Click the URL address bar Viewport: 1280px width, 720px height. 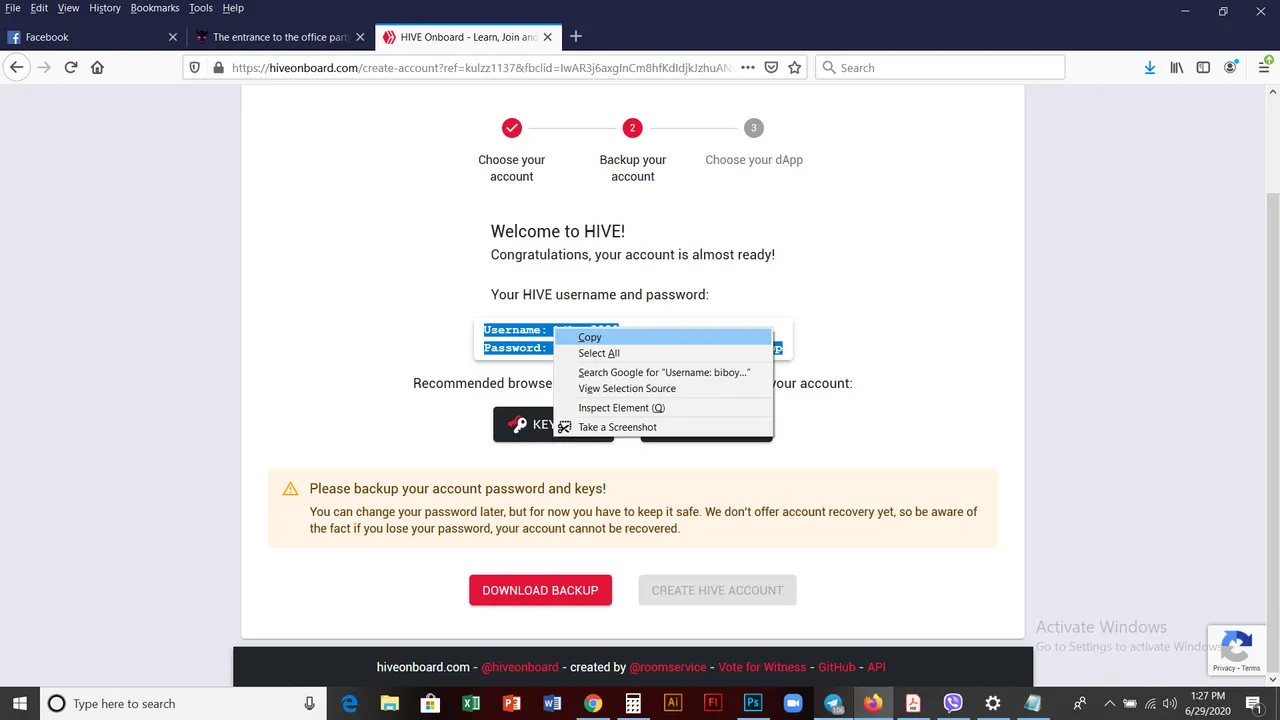pos(480,67)
